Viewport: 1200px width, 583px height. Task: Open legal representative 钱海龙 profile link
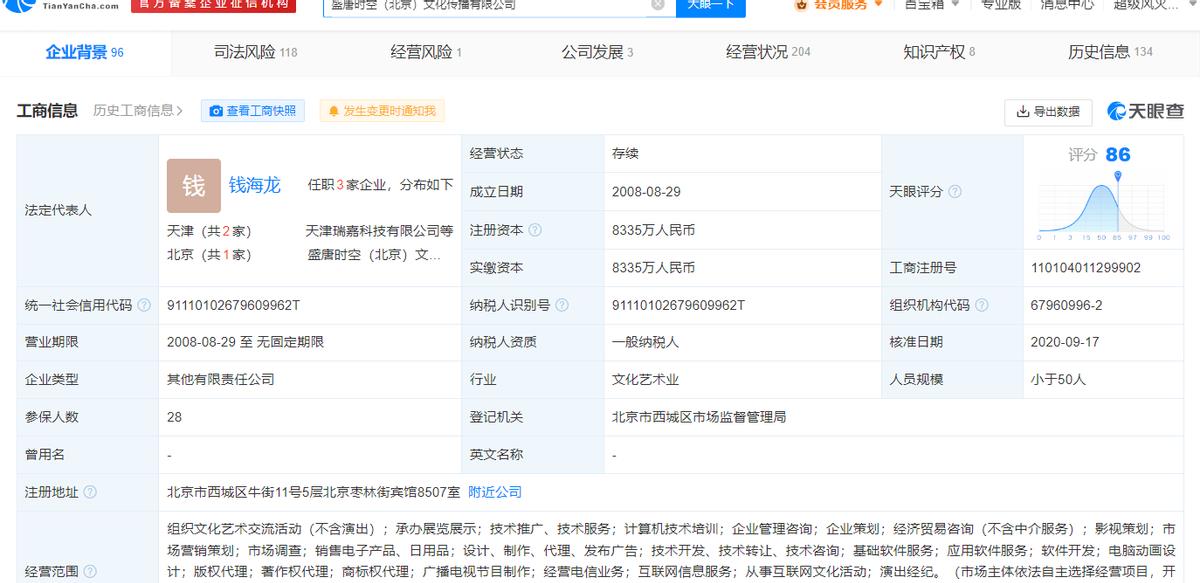(x=255, y=185)
